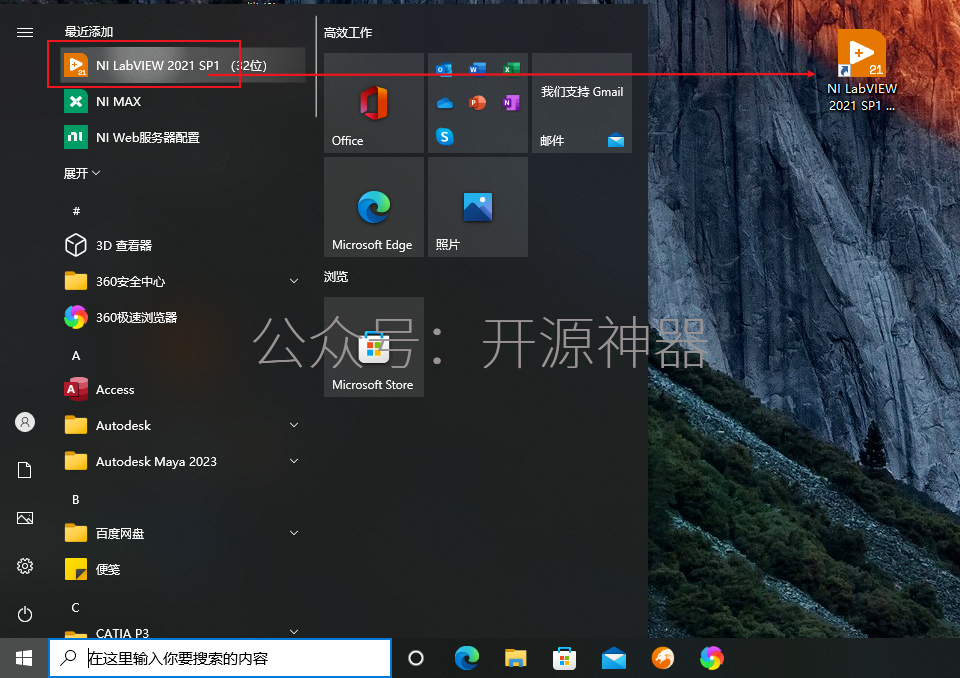Open Pictures from the Start sidebar
The height and width of the screenshot is (678, 960).
click(x=24, y=518)
